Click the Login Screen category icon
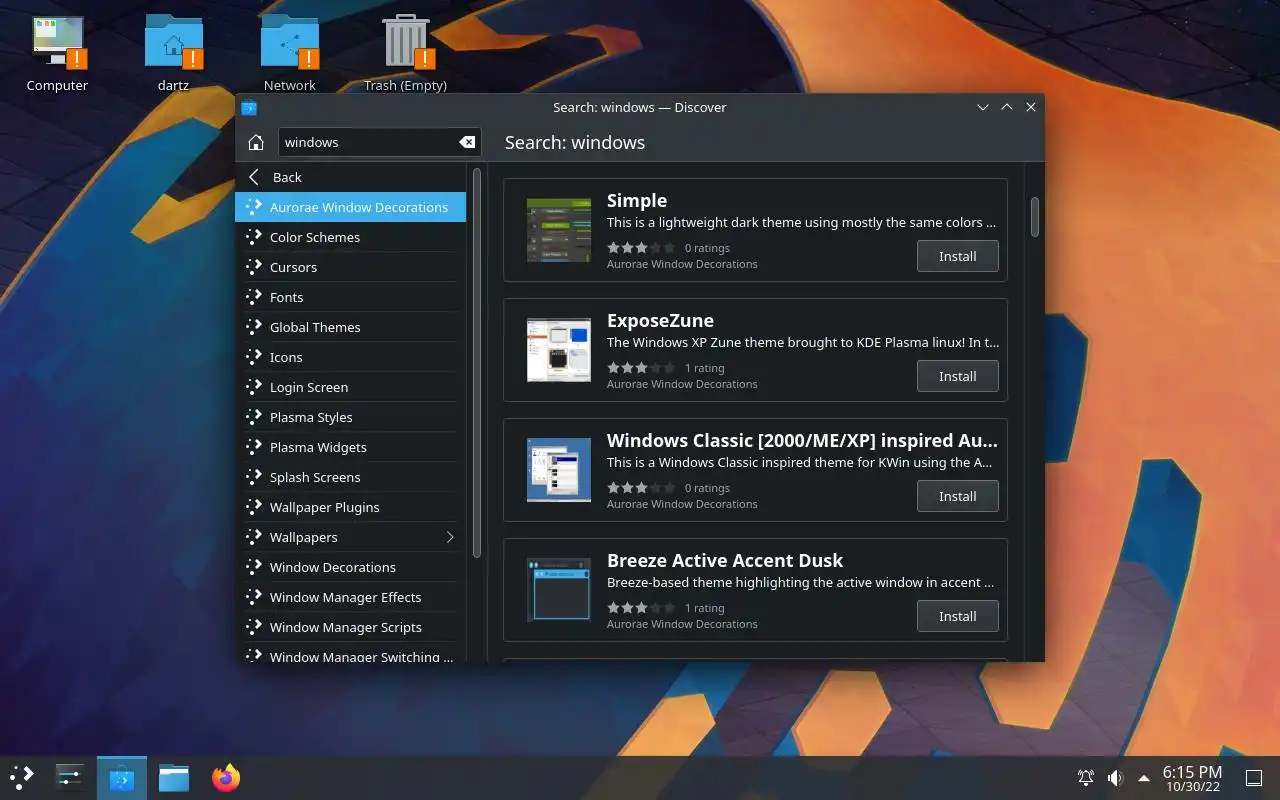This screenshot has width=1280, height=800. [x=253, y=387]
